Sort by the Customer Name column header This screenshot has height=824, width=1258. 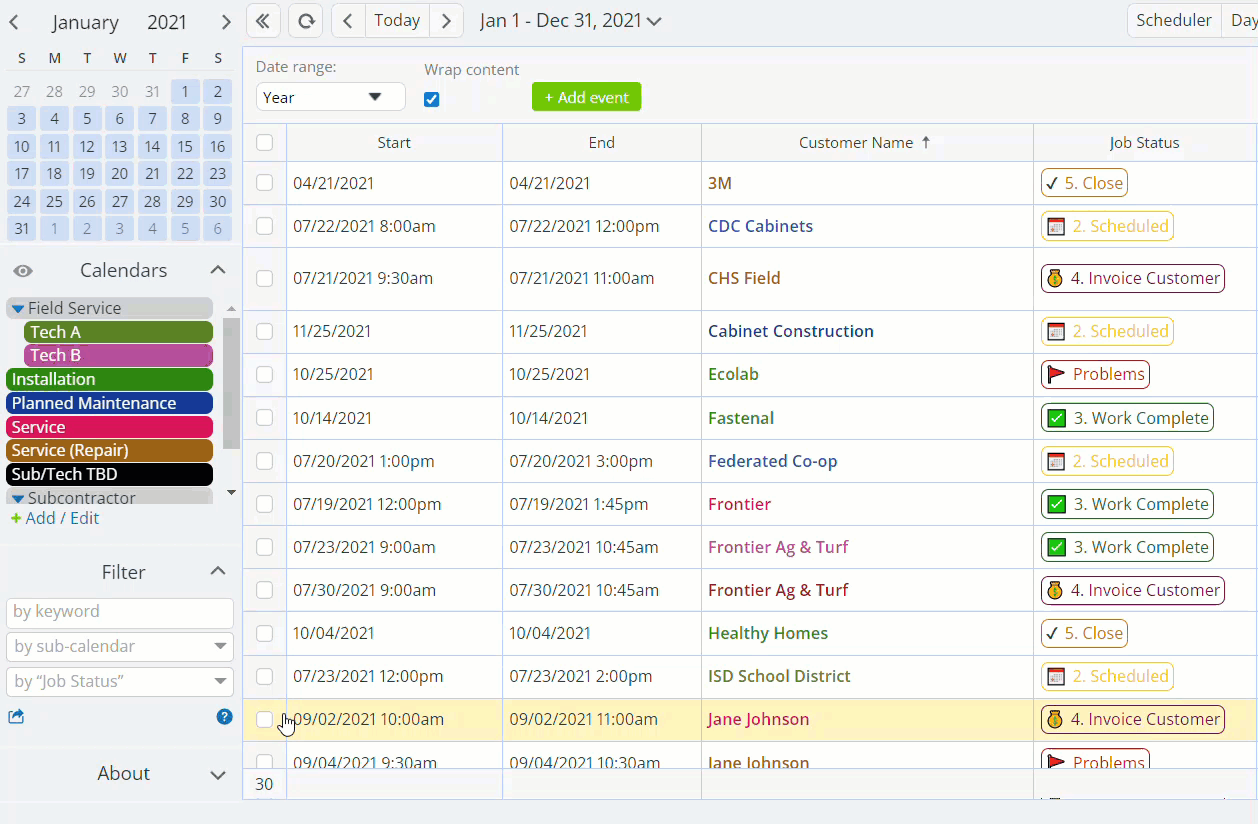point(856,142)
